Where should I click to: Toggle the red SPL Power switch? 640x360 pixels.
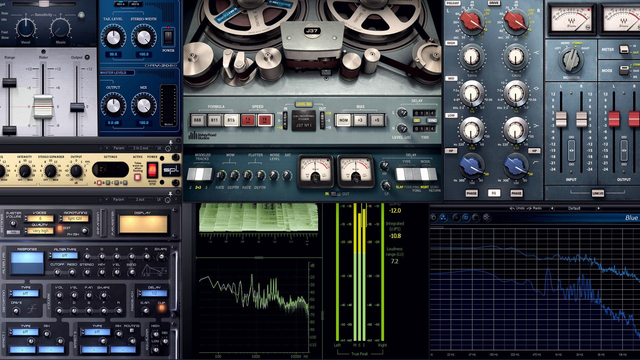152,169
